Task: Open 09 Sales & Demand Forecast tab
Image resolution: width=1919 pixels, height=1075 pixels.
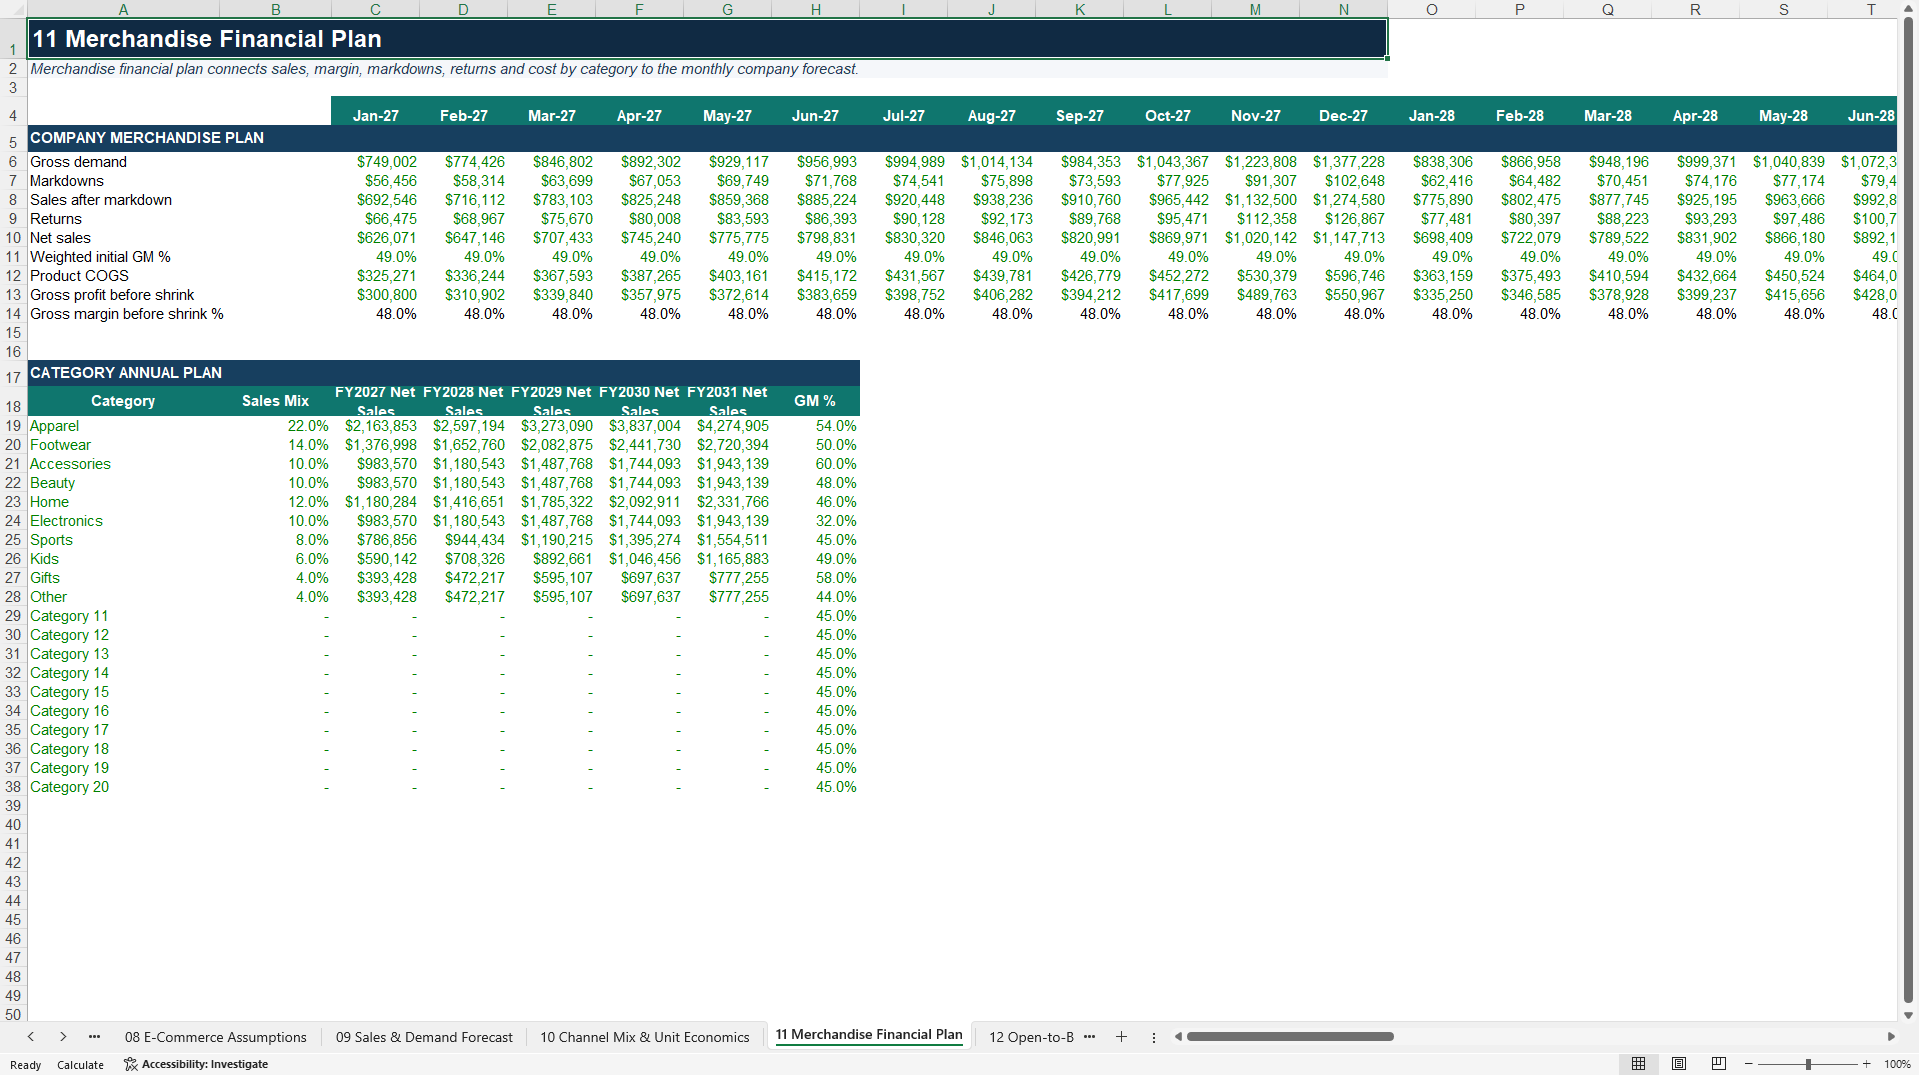Action: (x=424, y=1037)
